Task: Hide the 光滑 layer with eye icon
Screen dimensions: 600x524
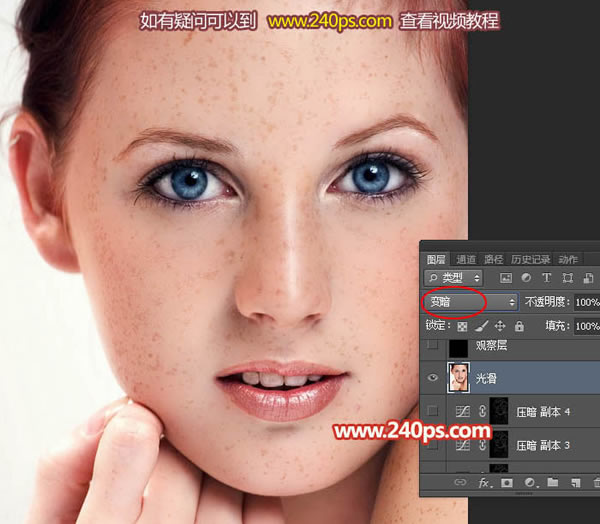Action: pos(432,379)
